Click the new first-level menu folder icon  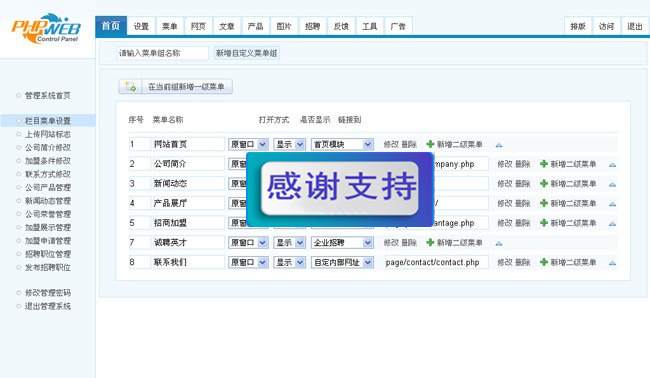point(130,87)
